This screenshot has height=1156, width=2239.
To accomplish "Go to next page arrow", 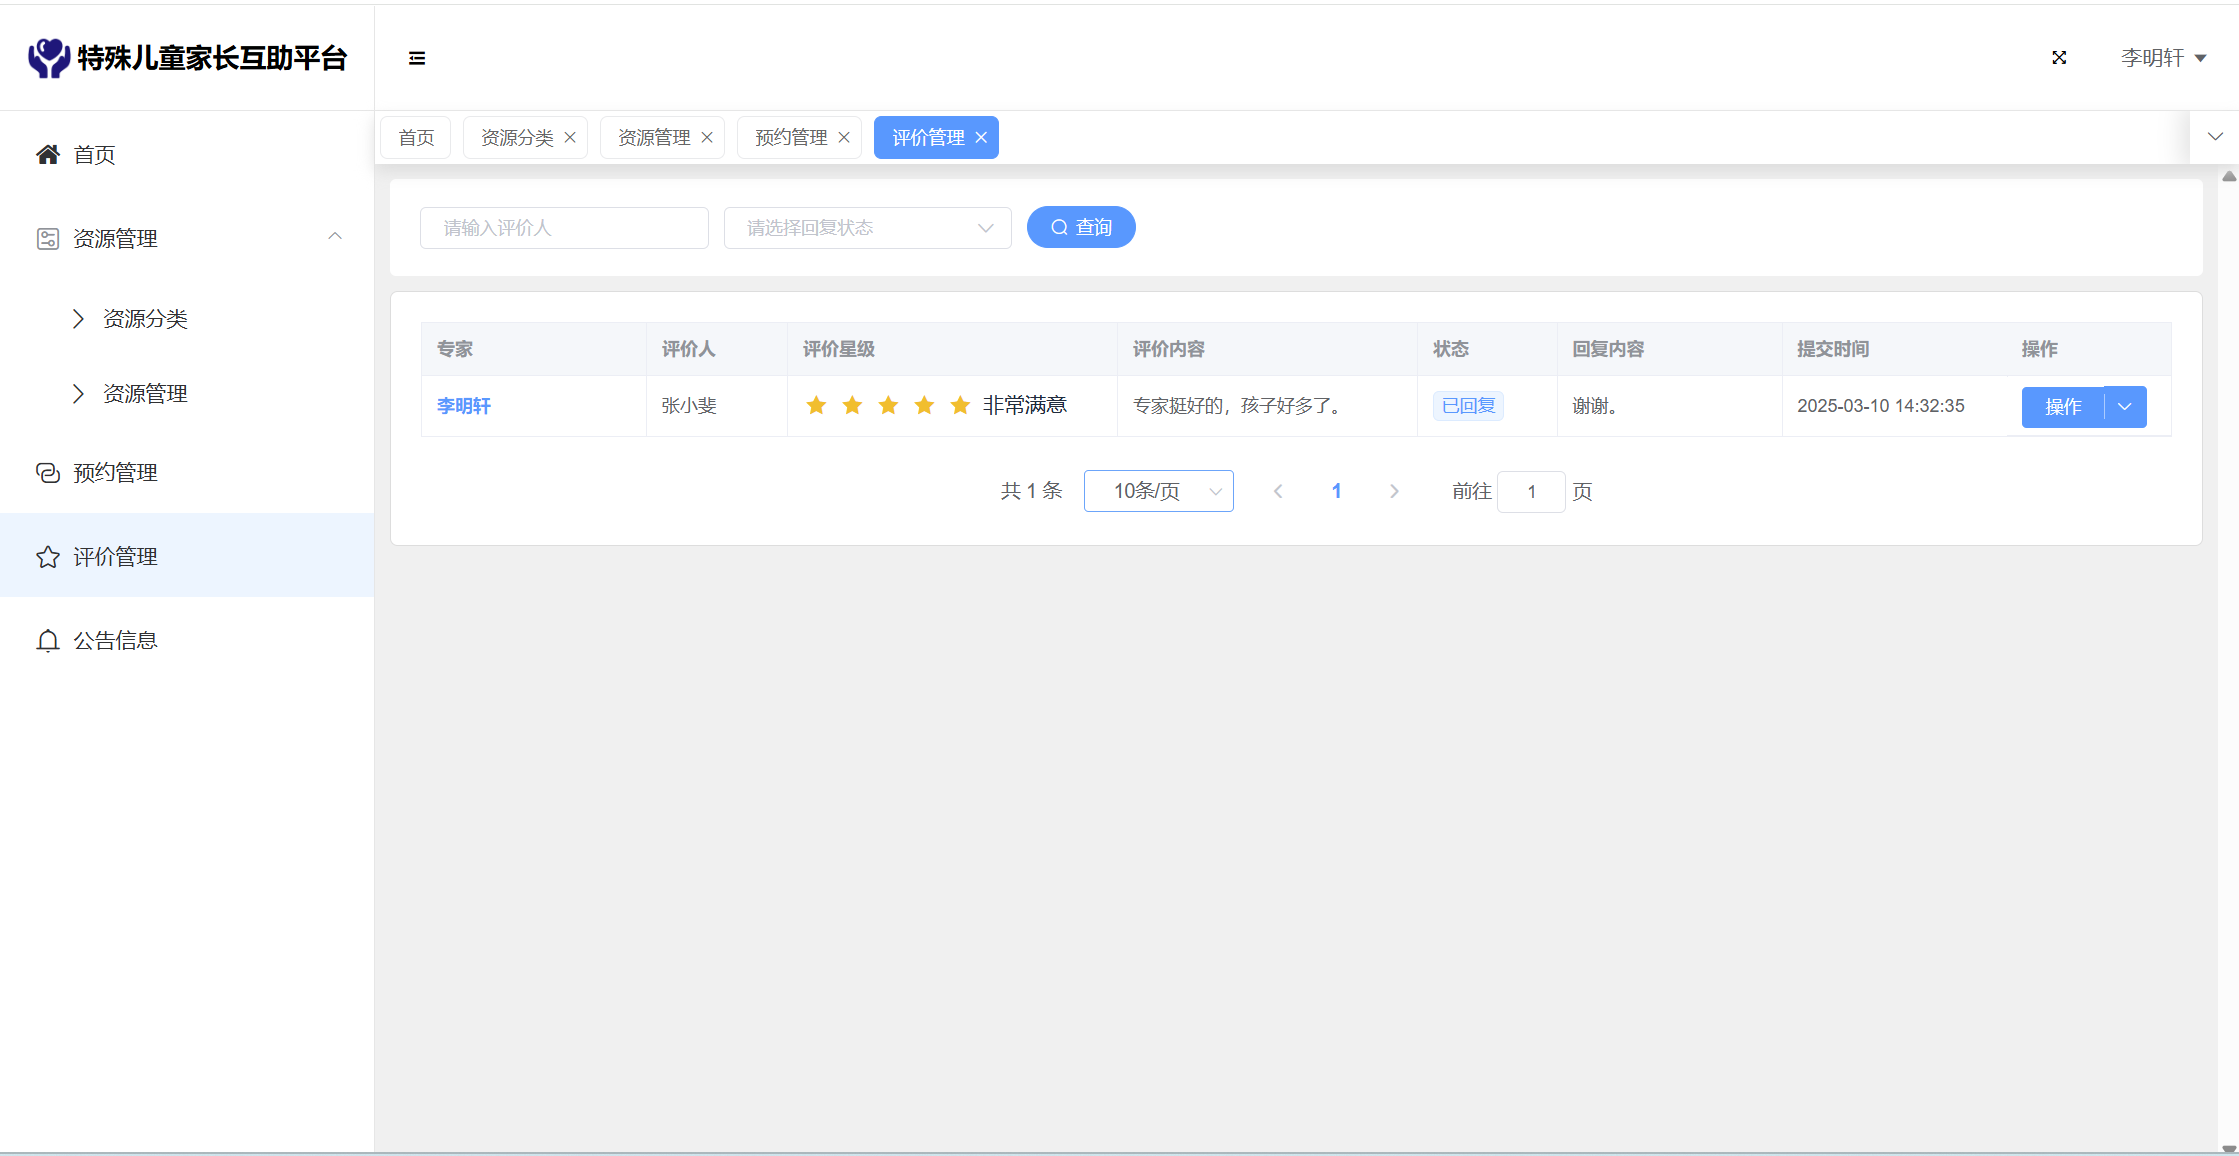I will click(x=1394, y=491).
